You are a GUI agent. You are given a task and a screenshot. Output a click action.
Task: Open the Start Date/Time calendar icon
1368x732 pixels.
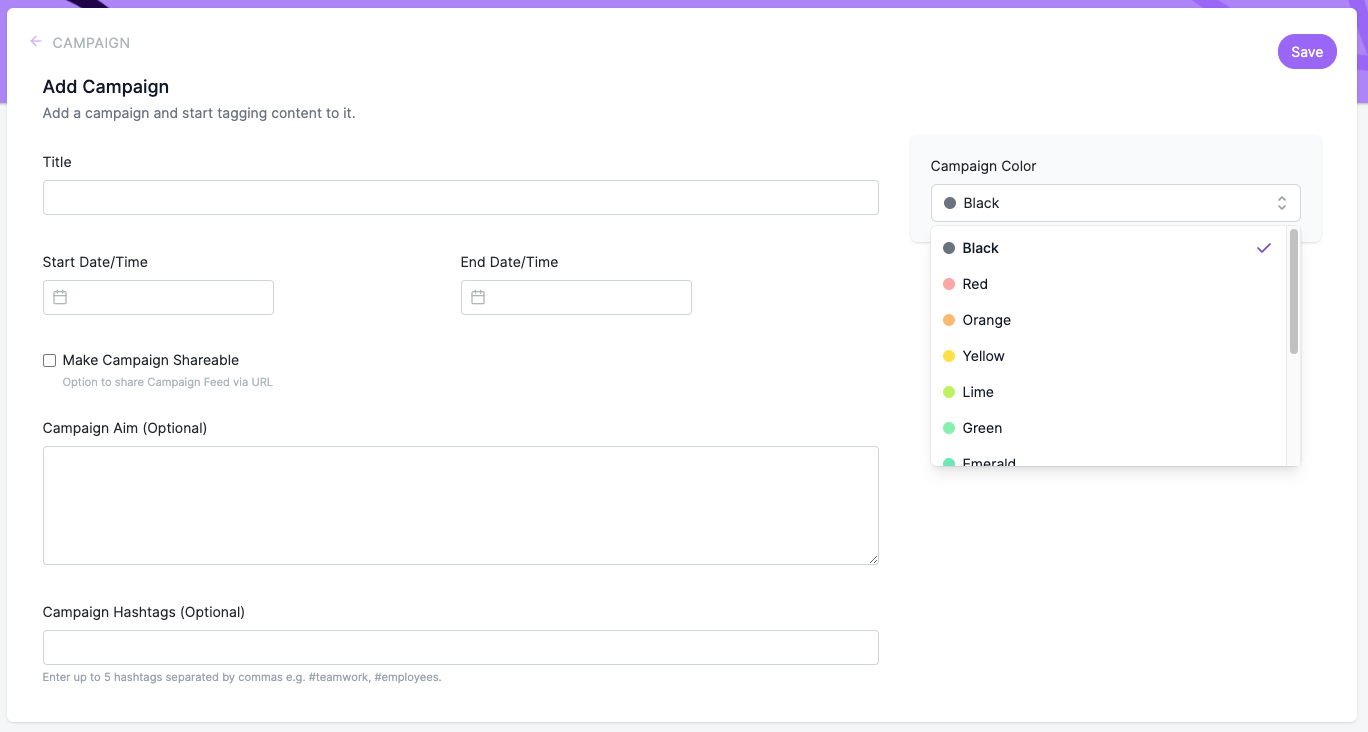coord(60,297)
